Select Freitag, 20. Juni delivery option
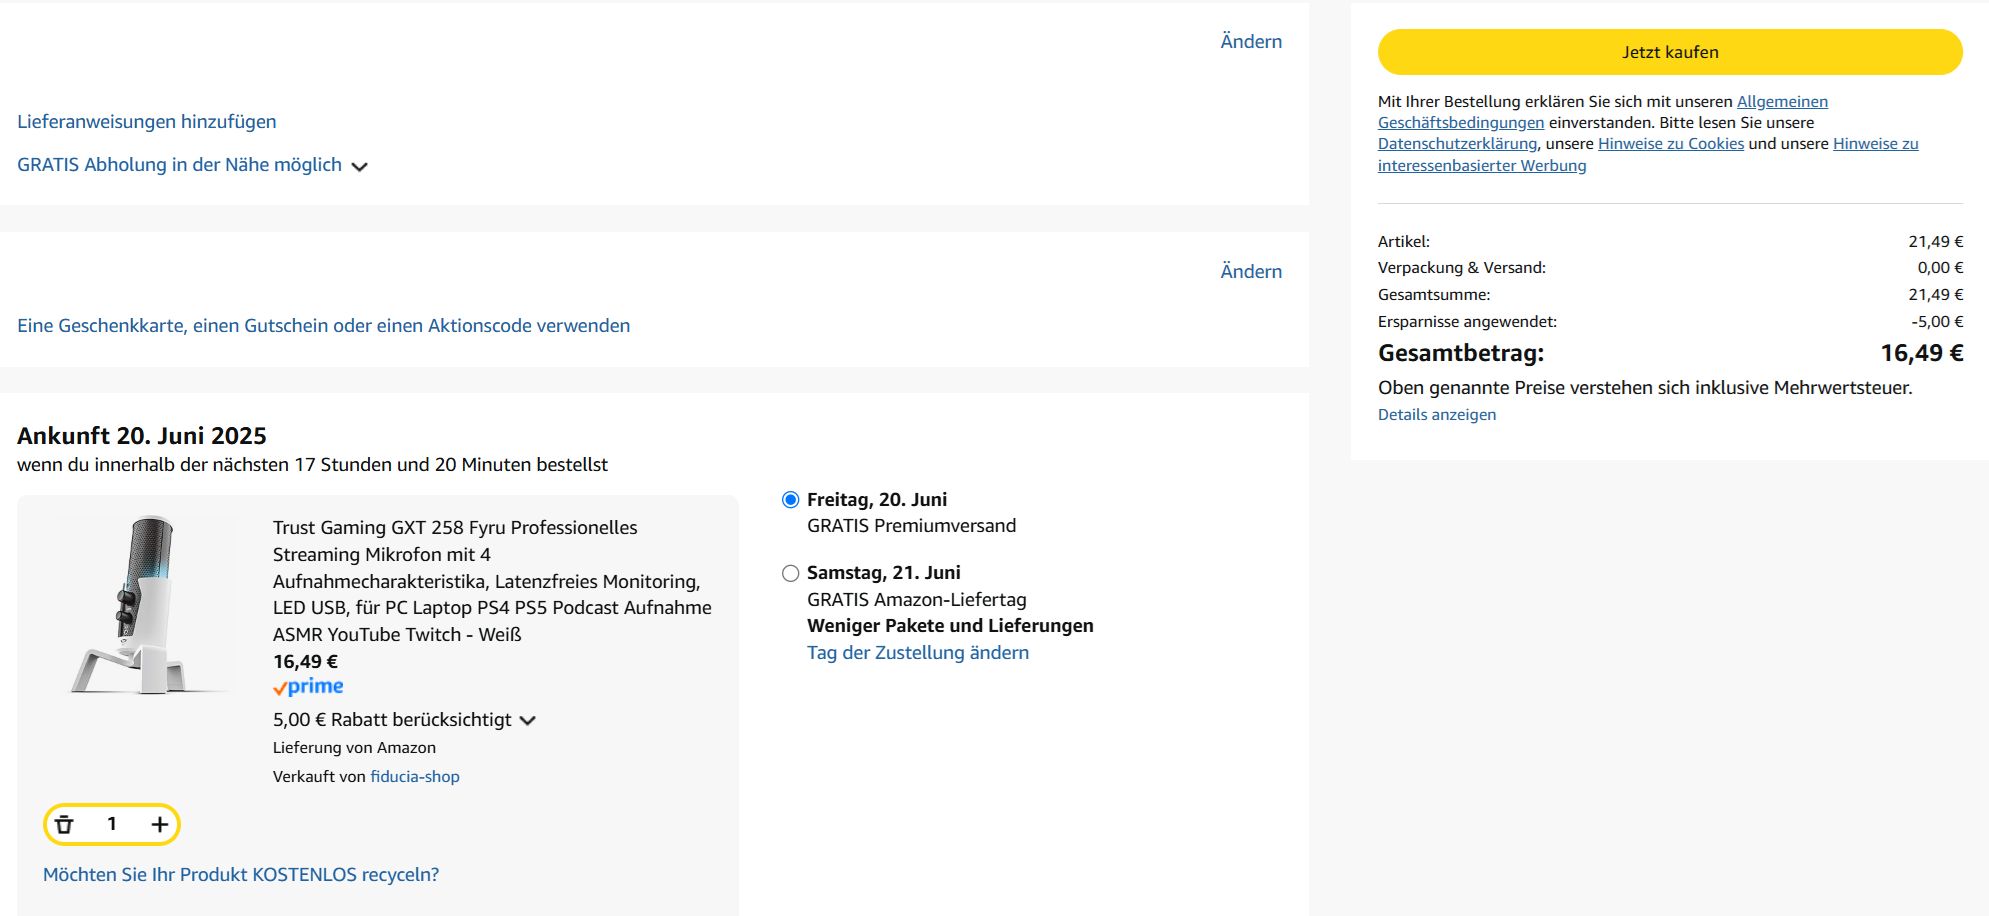 790,500
